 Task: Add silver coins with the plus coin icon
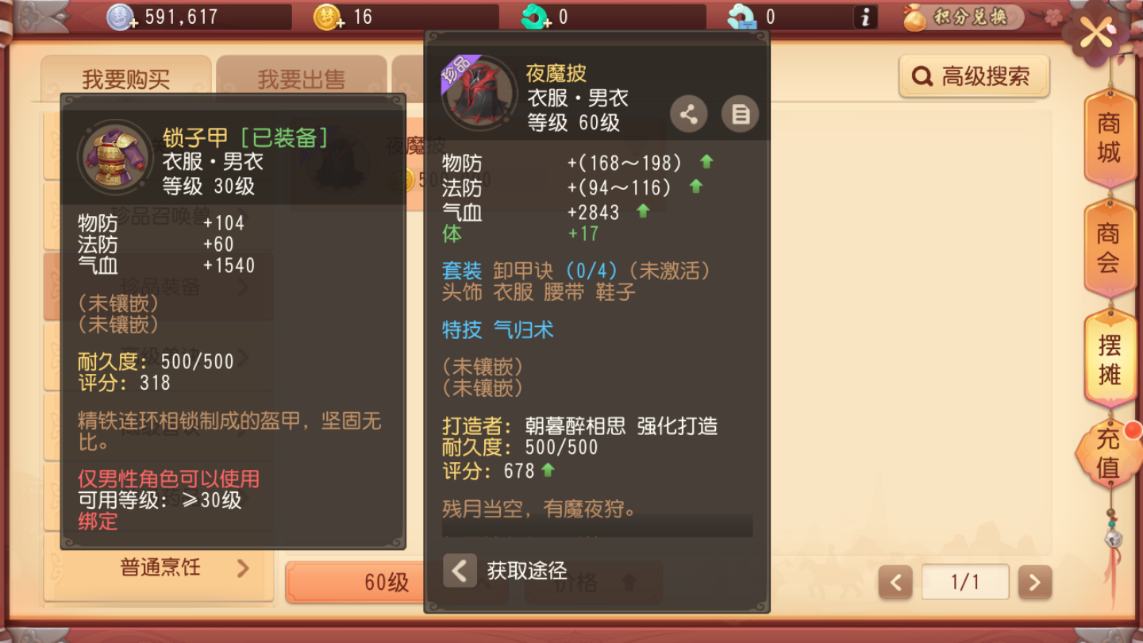121,17
